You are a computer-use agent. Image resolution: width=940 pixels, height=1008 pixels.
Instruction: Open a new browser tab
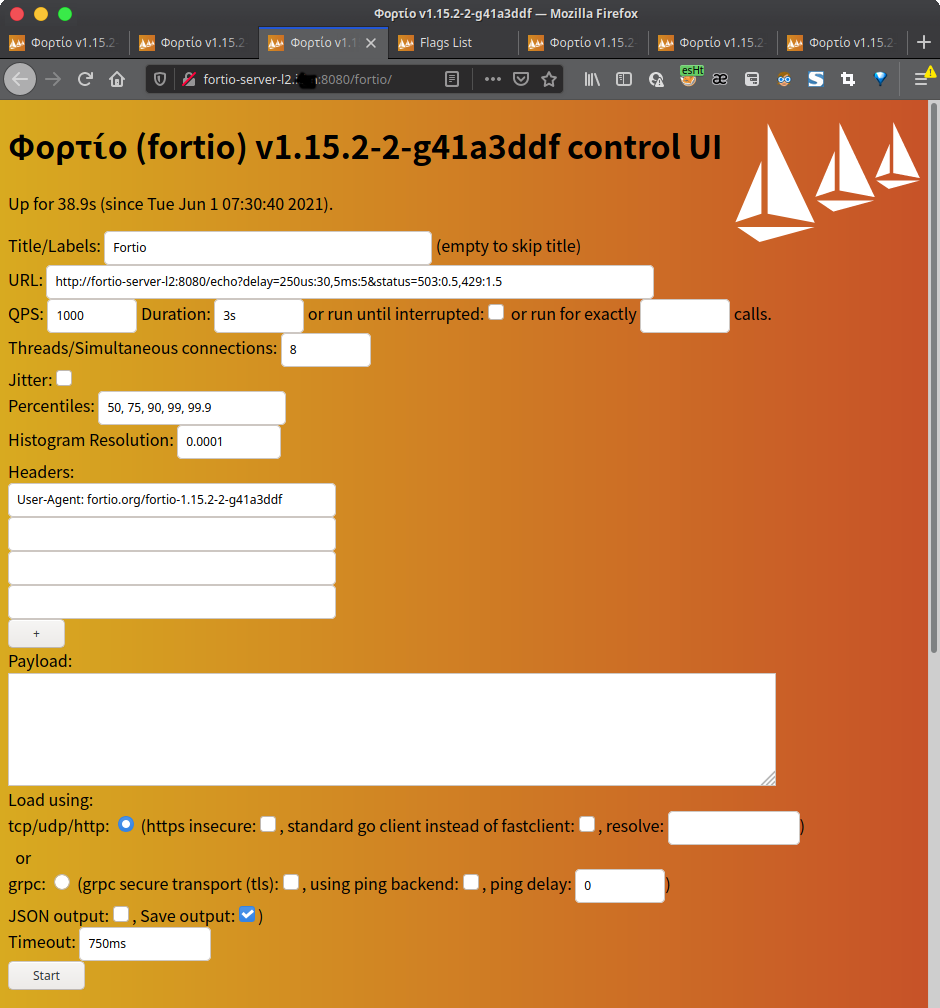click(923, 42)
